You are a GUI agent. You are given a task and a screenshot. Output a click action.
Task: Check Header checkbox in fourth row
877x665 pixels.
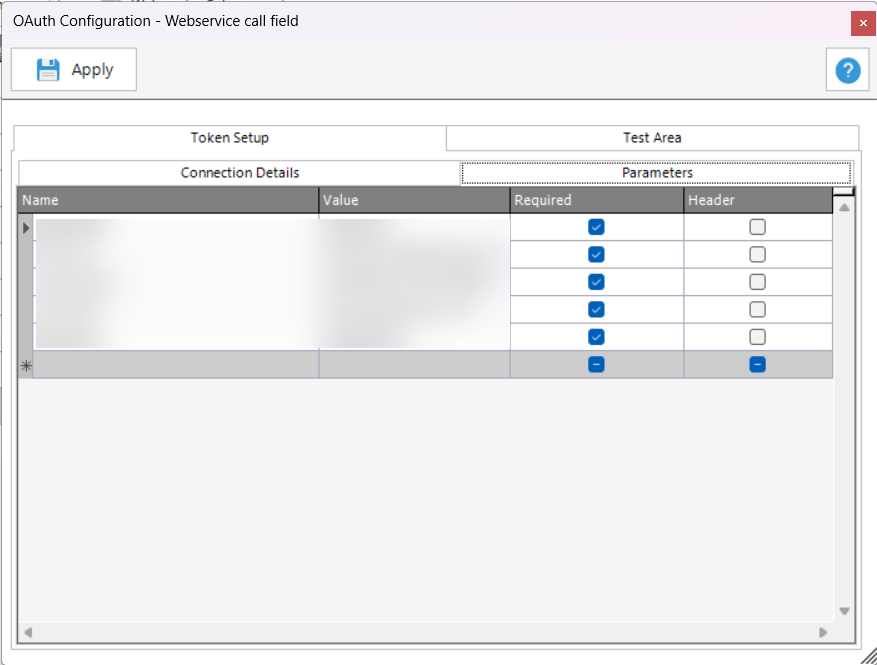click(758, 309)
